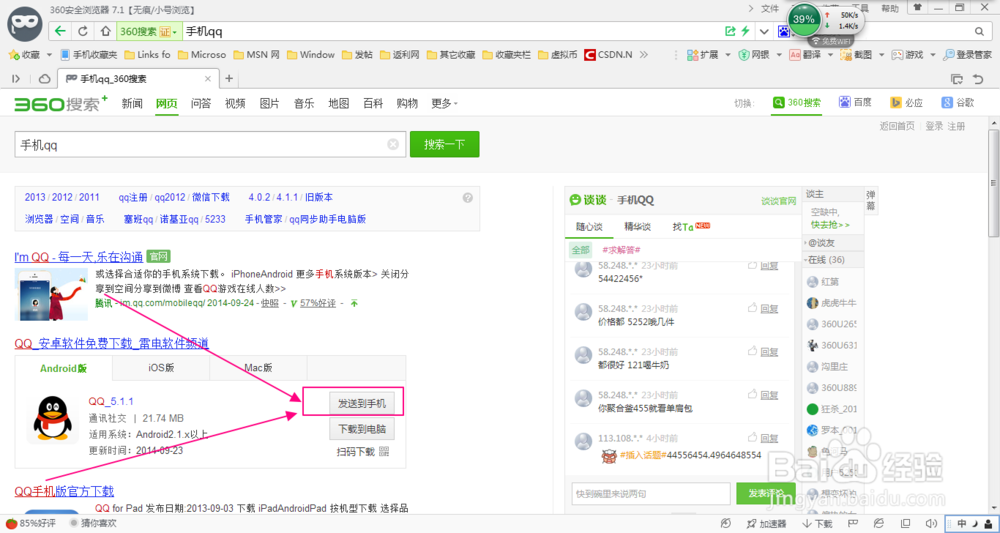Click the 登录管家 login manager icon

967,55
